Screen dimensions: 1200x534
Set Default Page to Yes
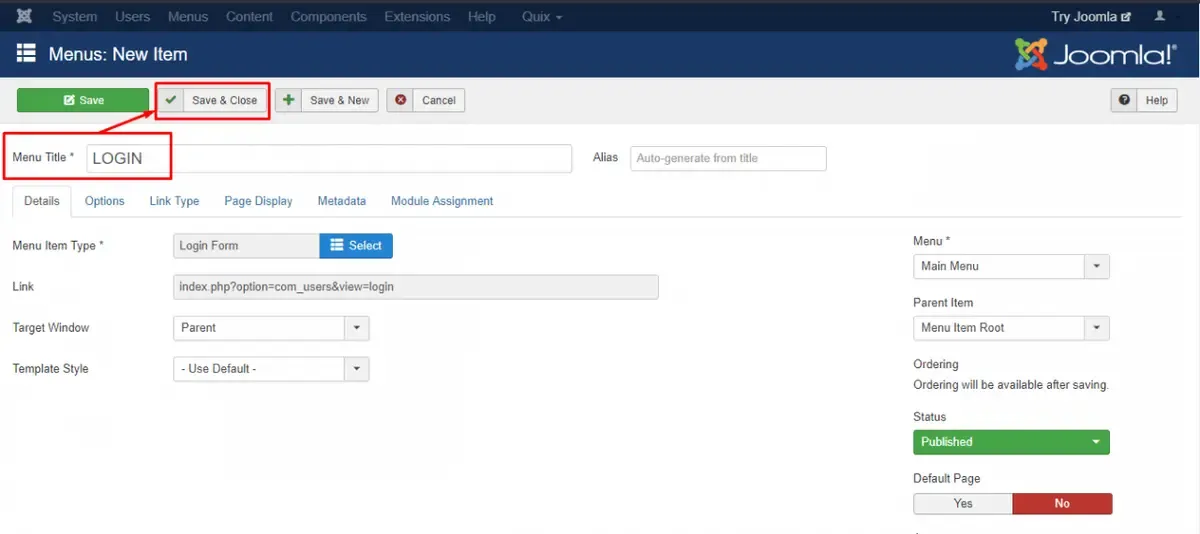pyautogui.click(x=963, y=503)
